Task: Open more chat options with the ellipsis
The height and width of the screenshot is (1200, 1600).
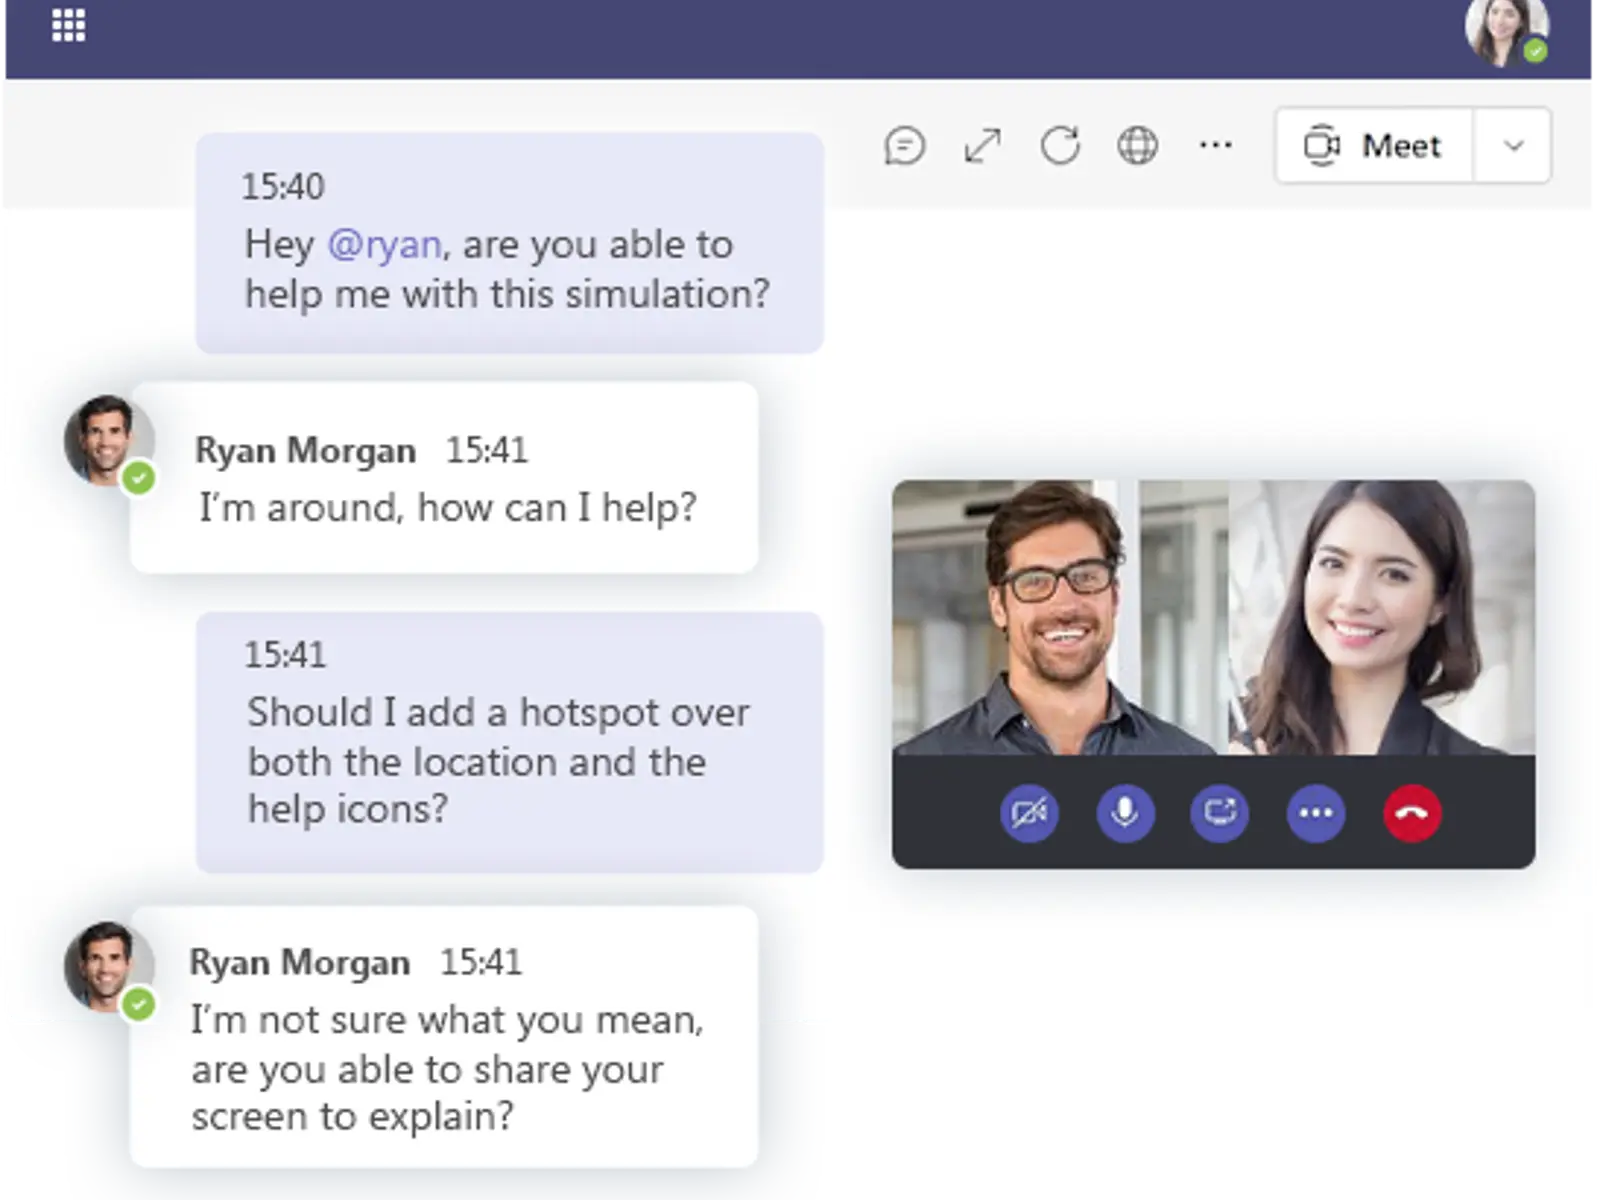Action: tap(1217, 146)
